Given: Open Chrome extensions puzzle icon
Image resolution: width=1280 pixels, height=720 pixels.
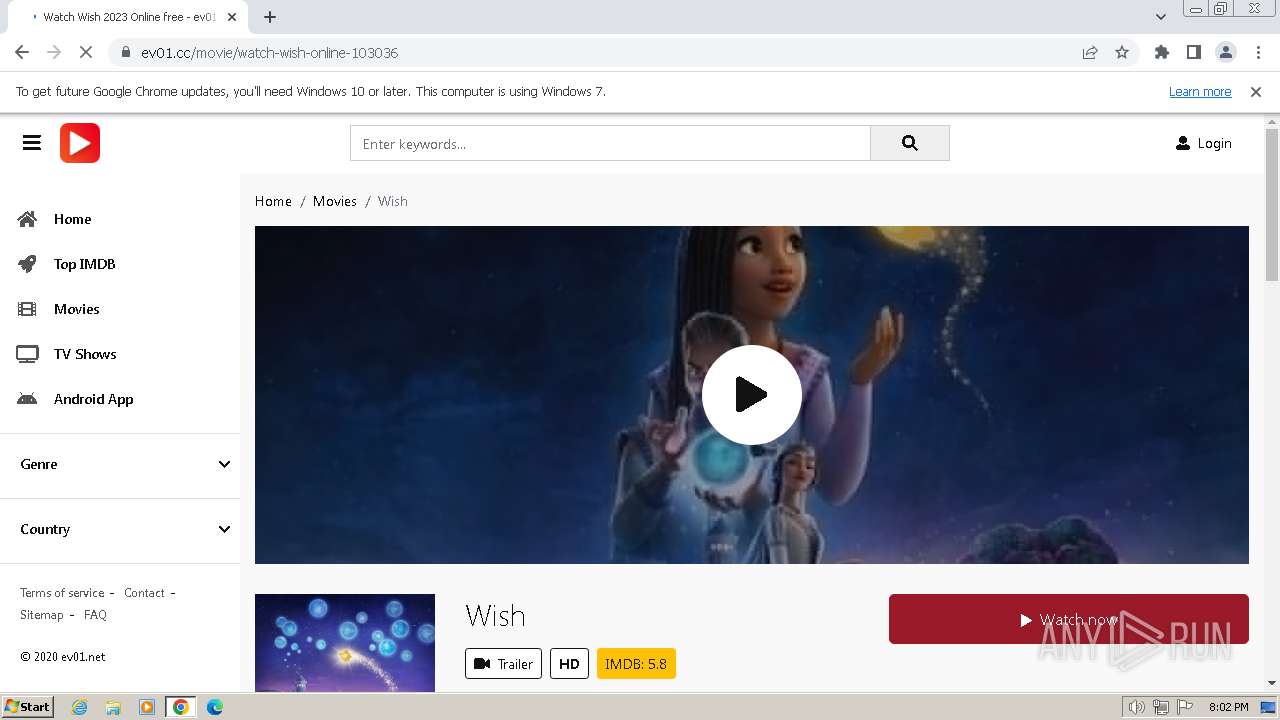Looking at the screenshot, I should click(x=1161, y=53).
